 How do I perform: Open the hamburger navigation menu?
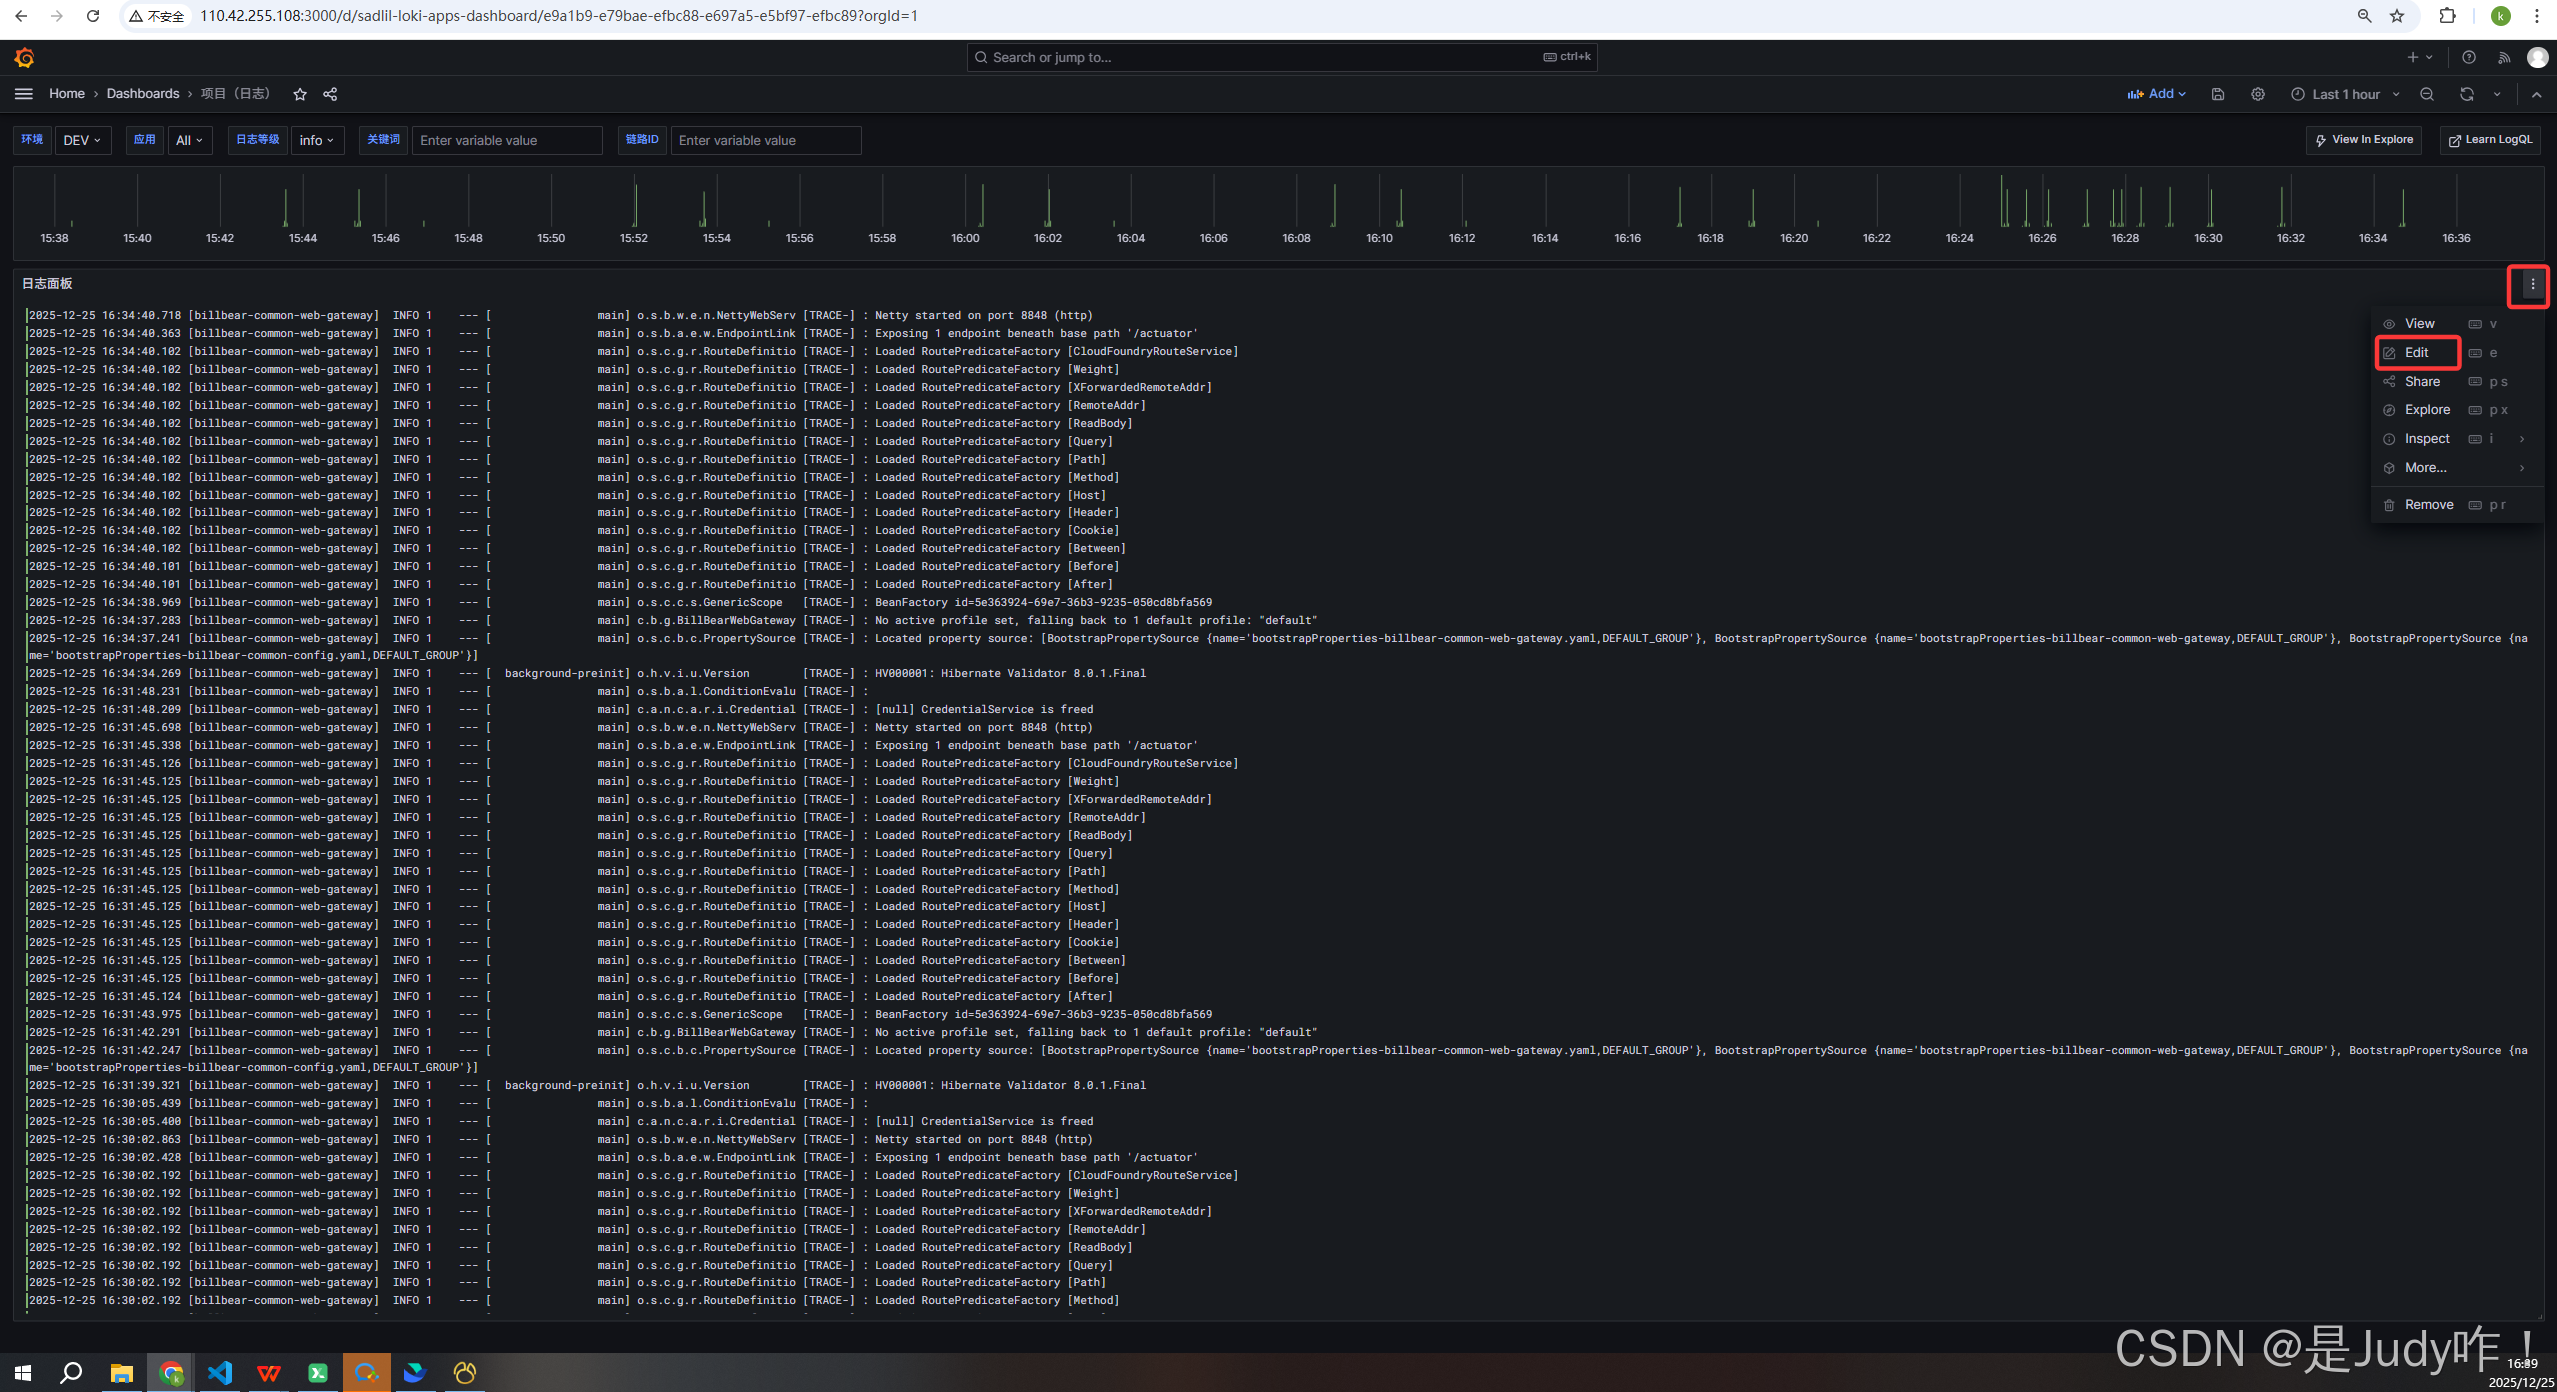[x=24, y=94]
